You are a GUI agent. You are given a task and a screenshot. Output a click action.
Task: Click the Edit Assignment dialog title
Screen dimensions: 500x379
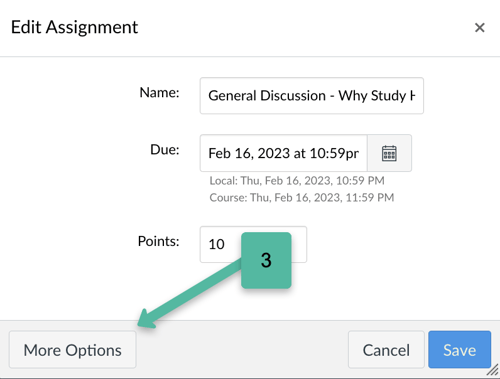(74, 27)
